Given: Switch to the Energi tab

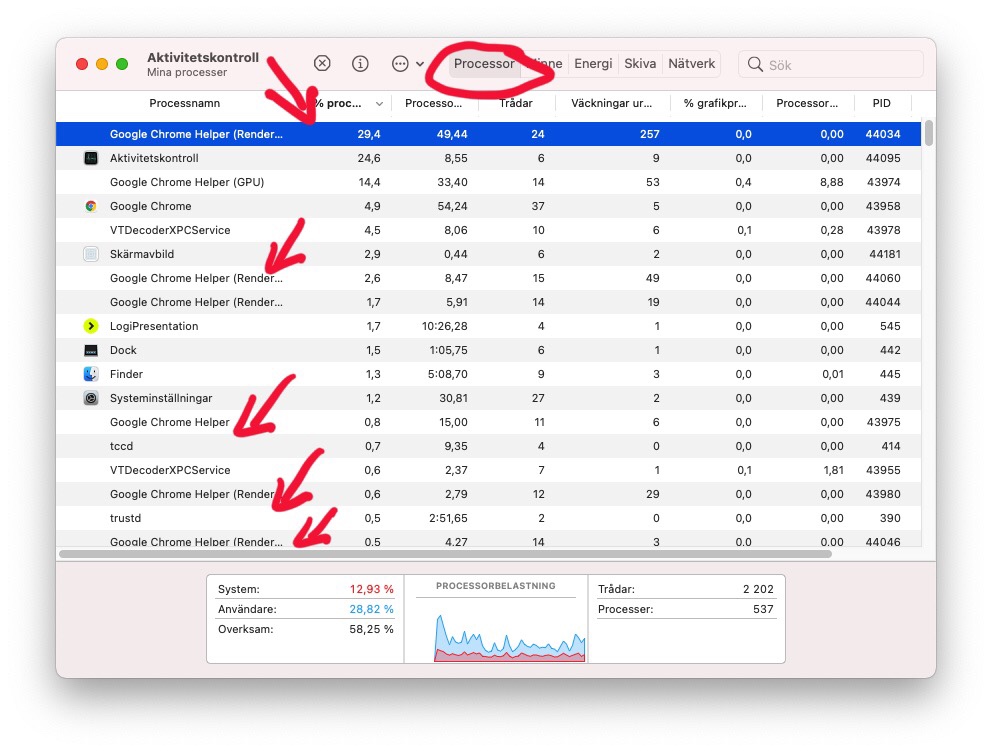Looking at the screenshot, I should point(593,63).
